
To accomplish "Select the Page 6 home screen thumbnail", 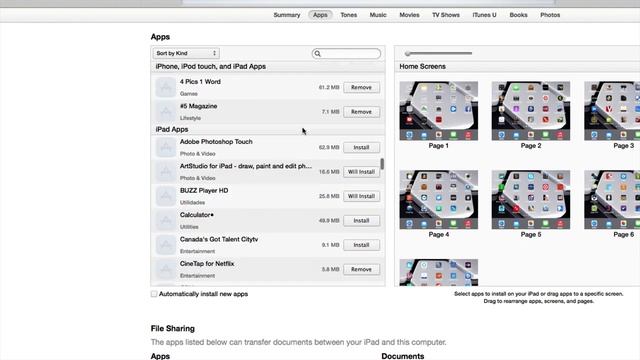I will pyautogui.click(x=612, y=200).
